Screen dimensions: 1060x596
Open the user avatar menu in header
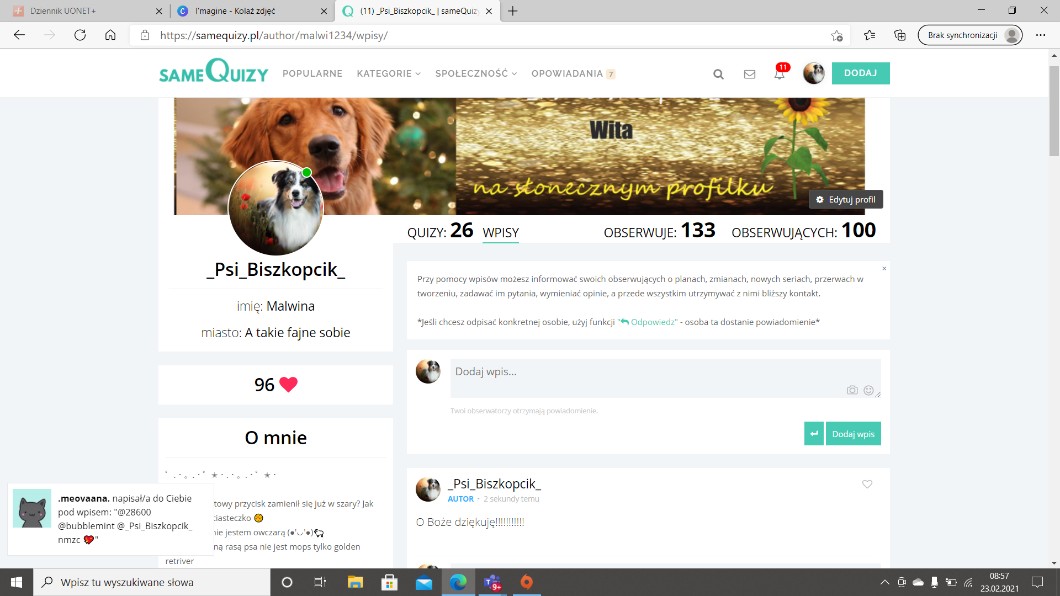click(x=814, y=74)
